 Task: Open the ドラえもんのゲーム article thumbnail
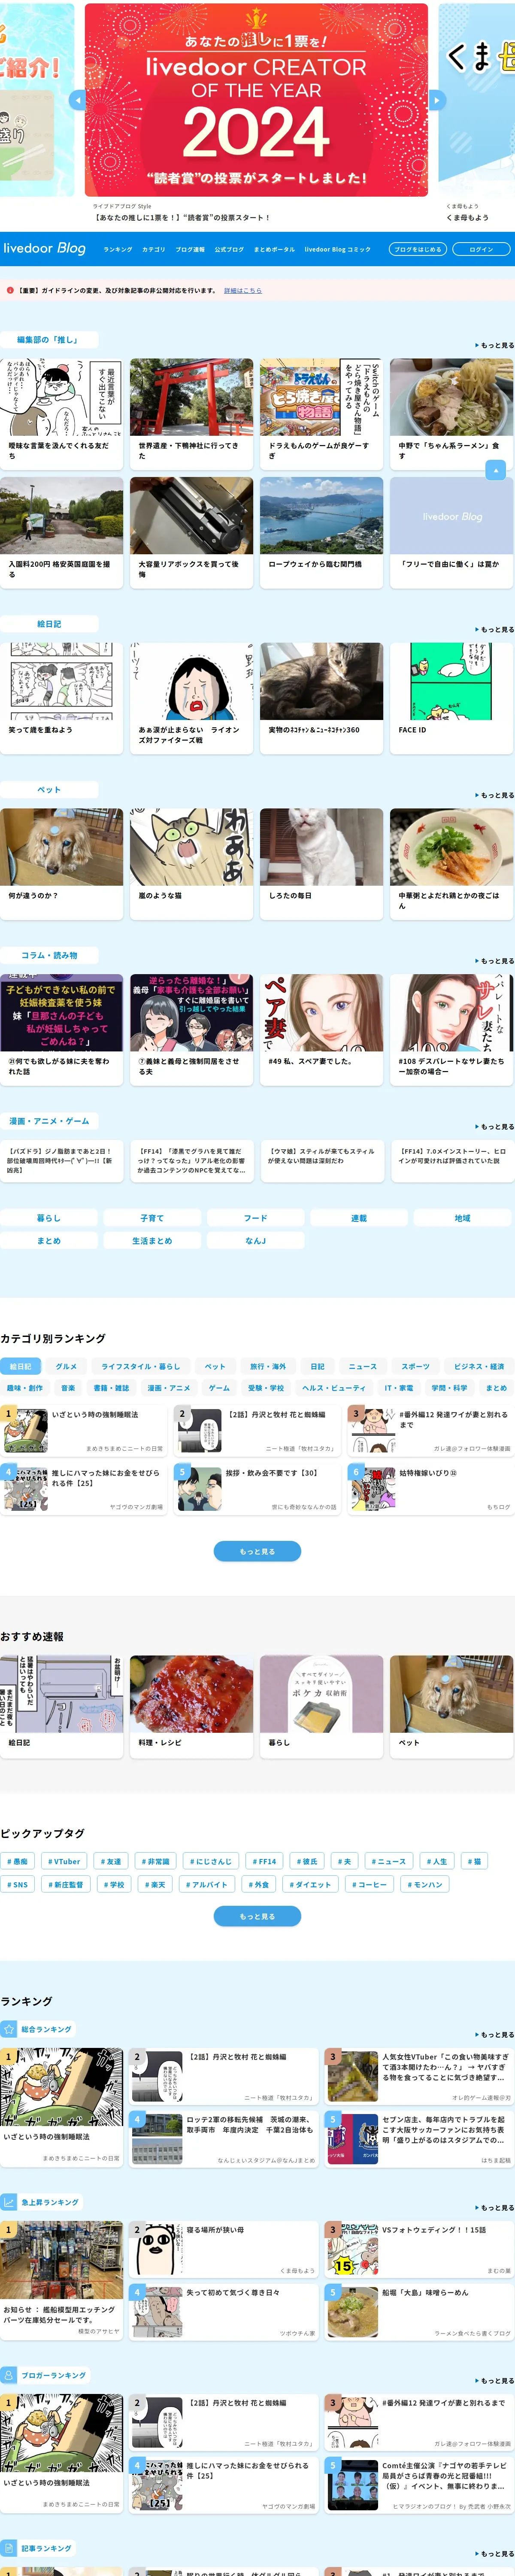coord(321,398)
